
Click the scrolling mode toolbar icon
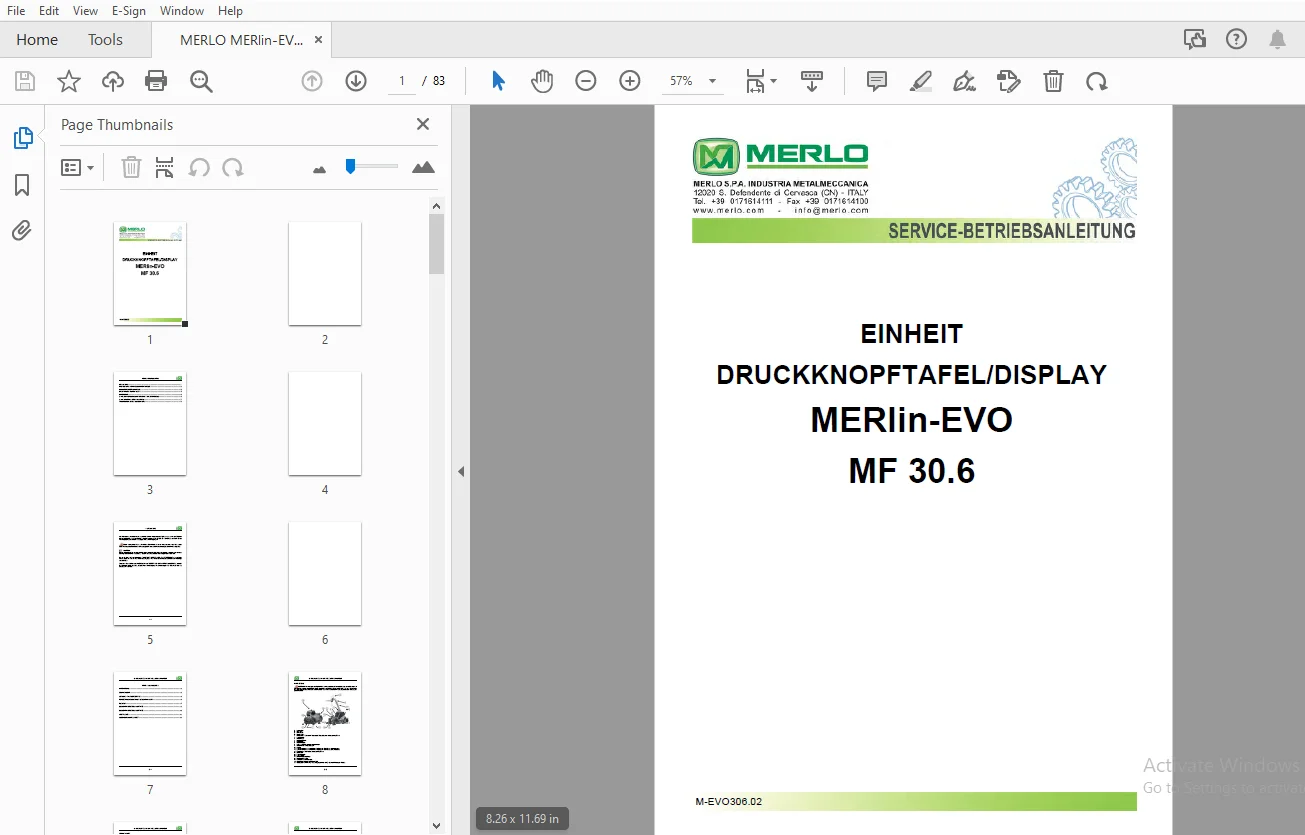(811, 81)
